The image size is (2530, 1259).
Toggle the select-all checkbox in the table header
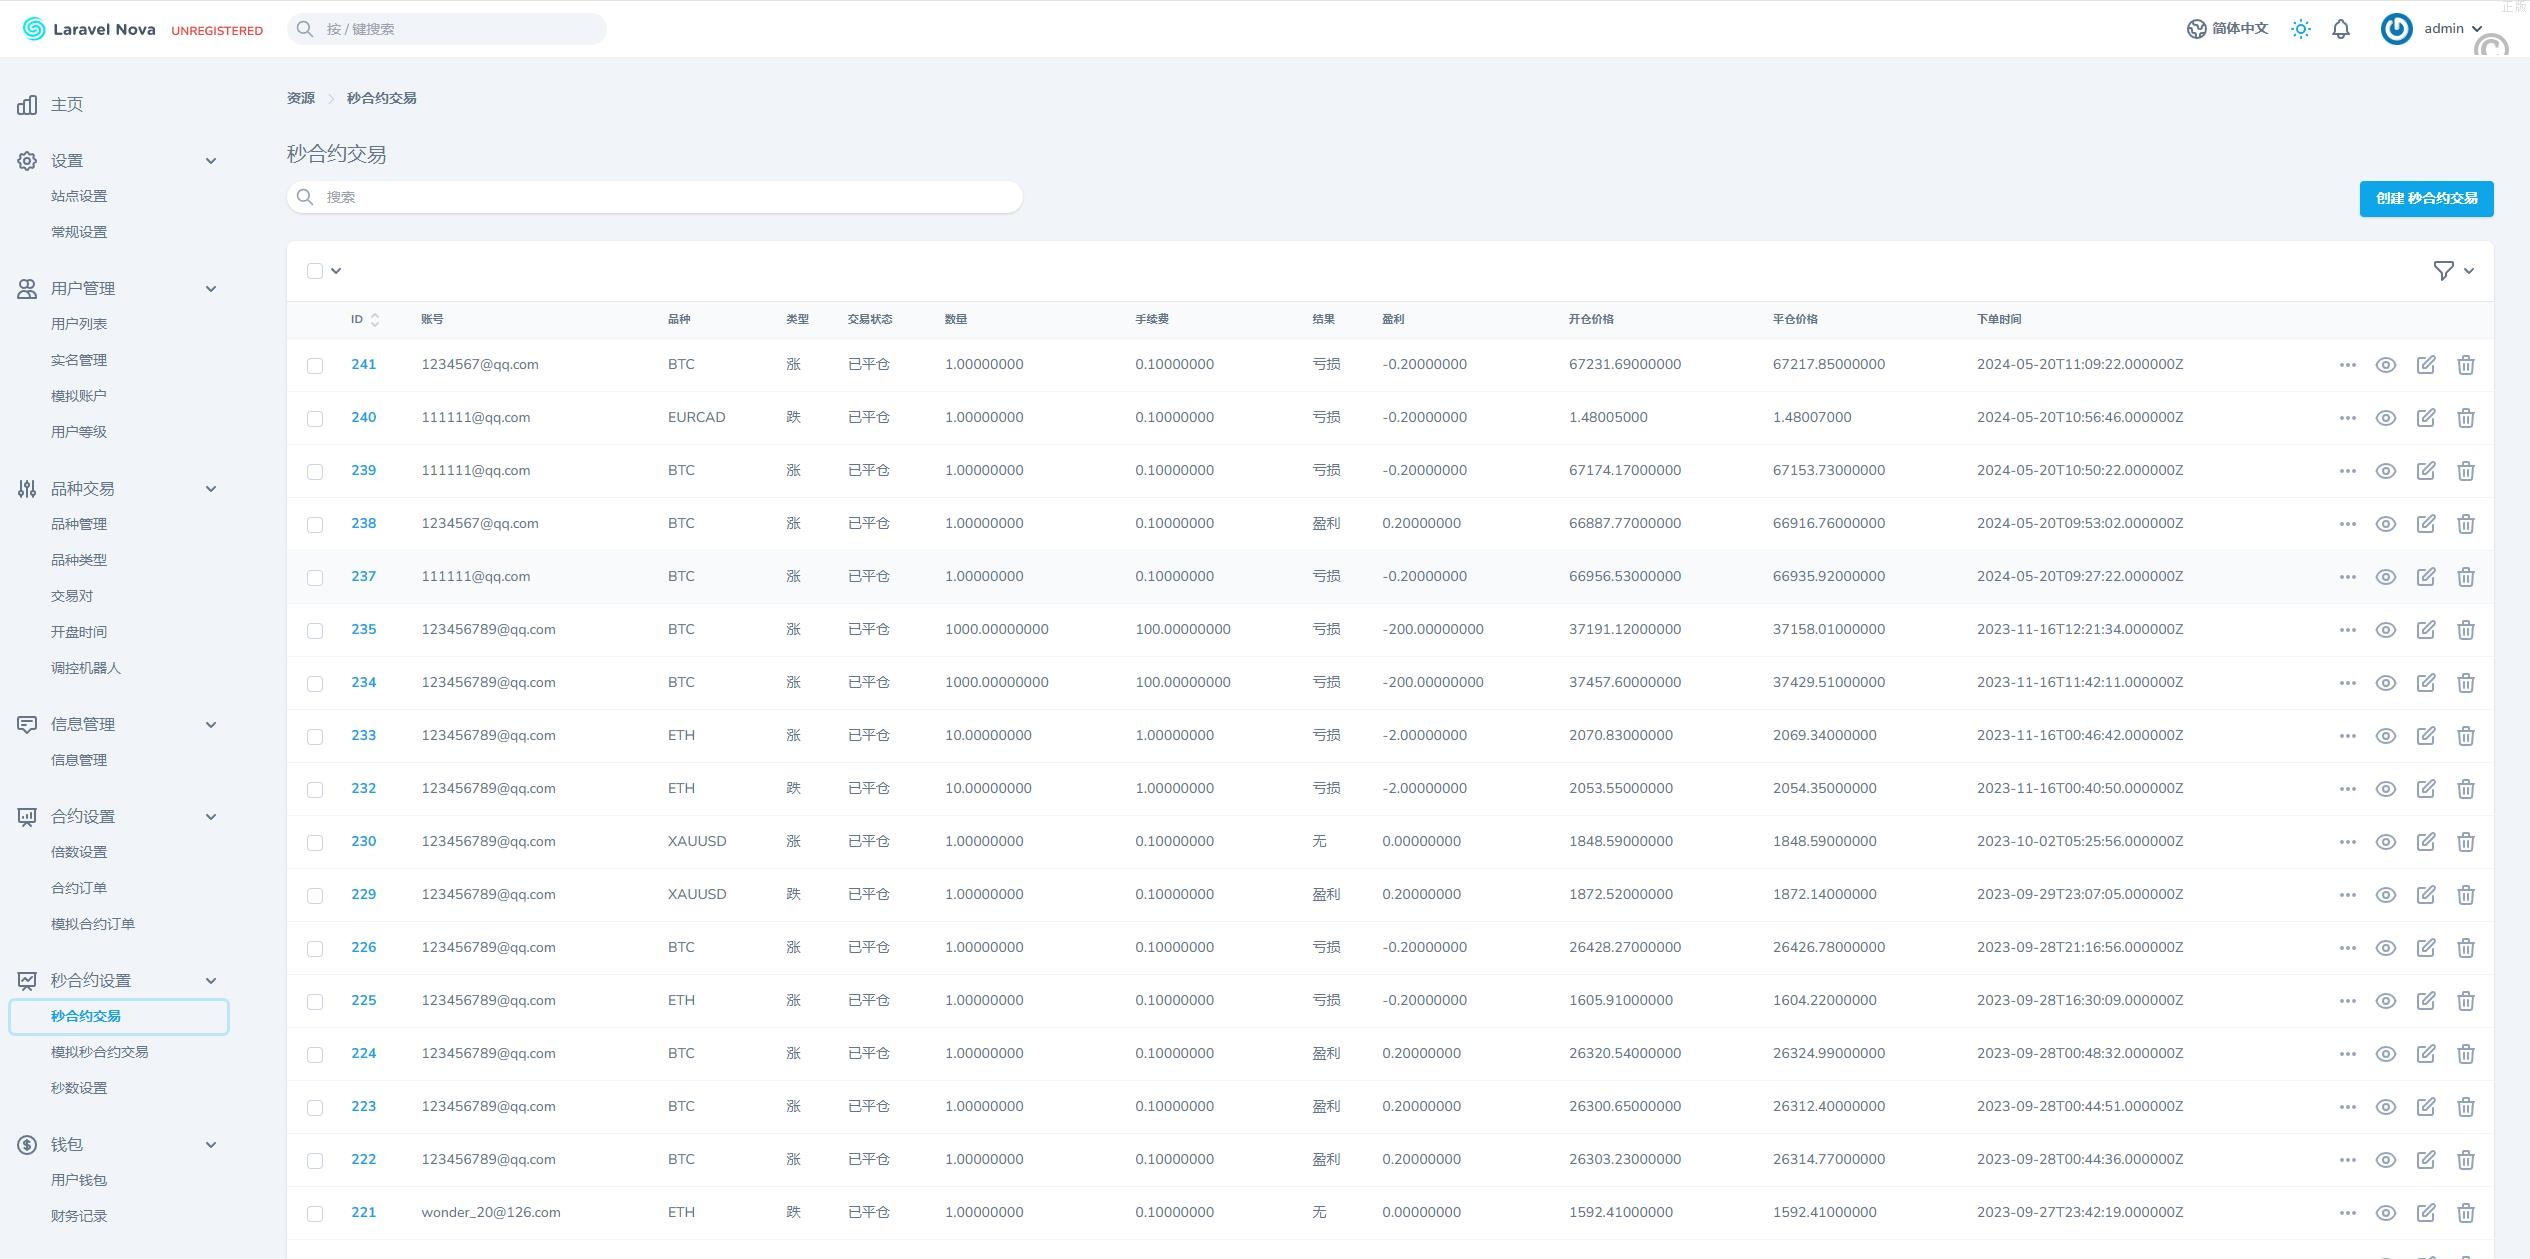click(315, 271)
